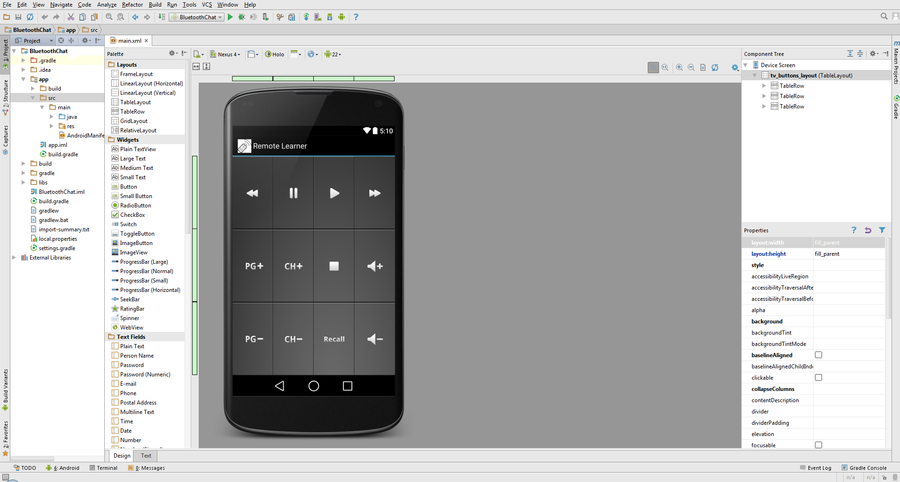Expand the first TableRow in Component Tree
This screenshot has width=900, height=482.
764,85
